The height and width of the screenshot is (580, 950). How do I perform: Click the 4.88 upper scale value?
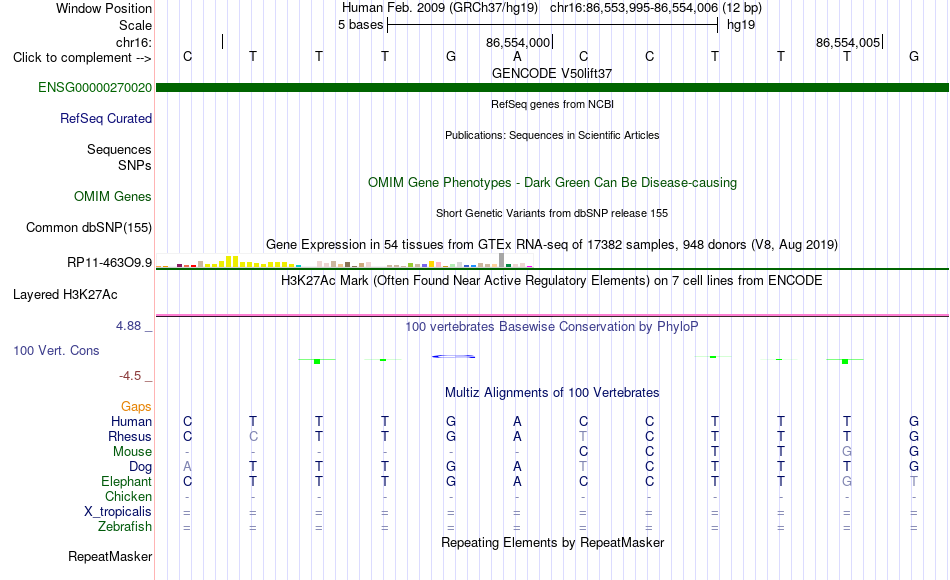(x=128, y=325)
